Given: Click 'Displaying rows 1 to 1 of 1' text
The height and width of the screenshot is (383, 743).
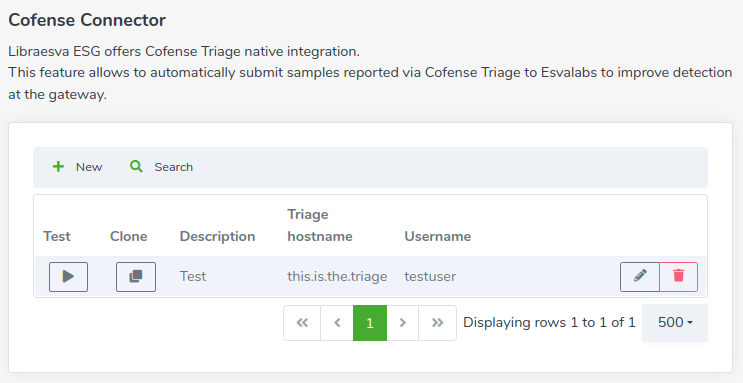Looking at the screenshot, I should tap(549, 322).
